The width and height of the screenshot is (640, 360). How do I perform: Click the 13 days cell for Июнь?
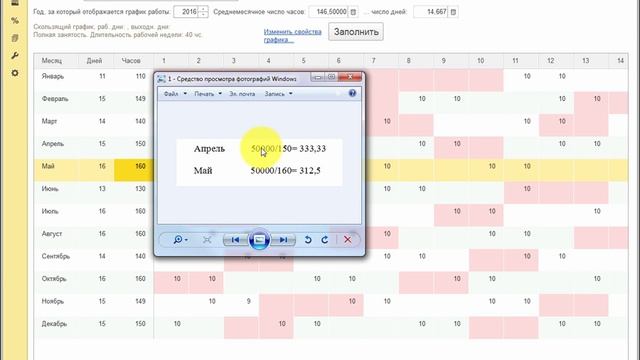96,192
